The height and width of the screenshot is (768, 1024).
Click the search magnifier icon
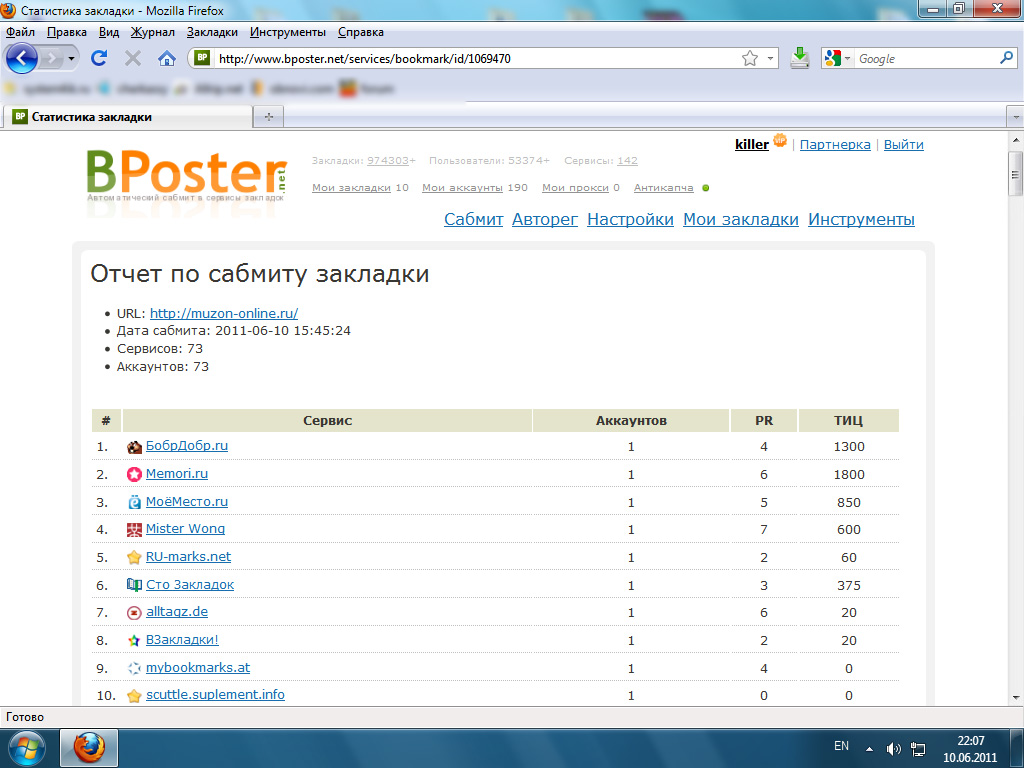(1006, 58)
